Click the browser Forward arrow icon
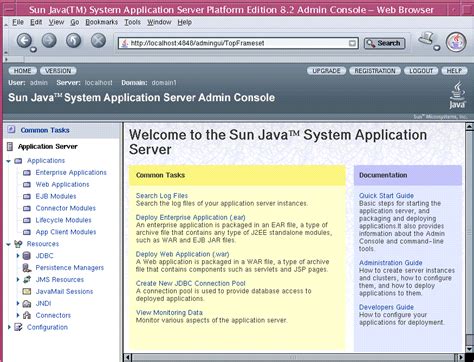Screen dimensions: 474x362 point(49,41)
